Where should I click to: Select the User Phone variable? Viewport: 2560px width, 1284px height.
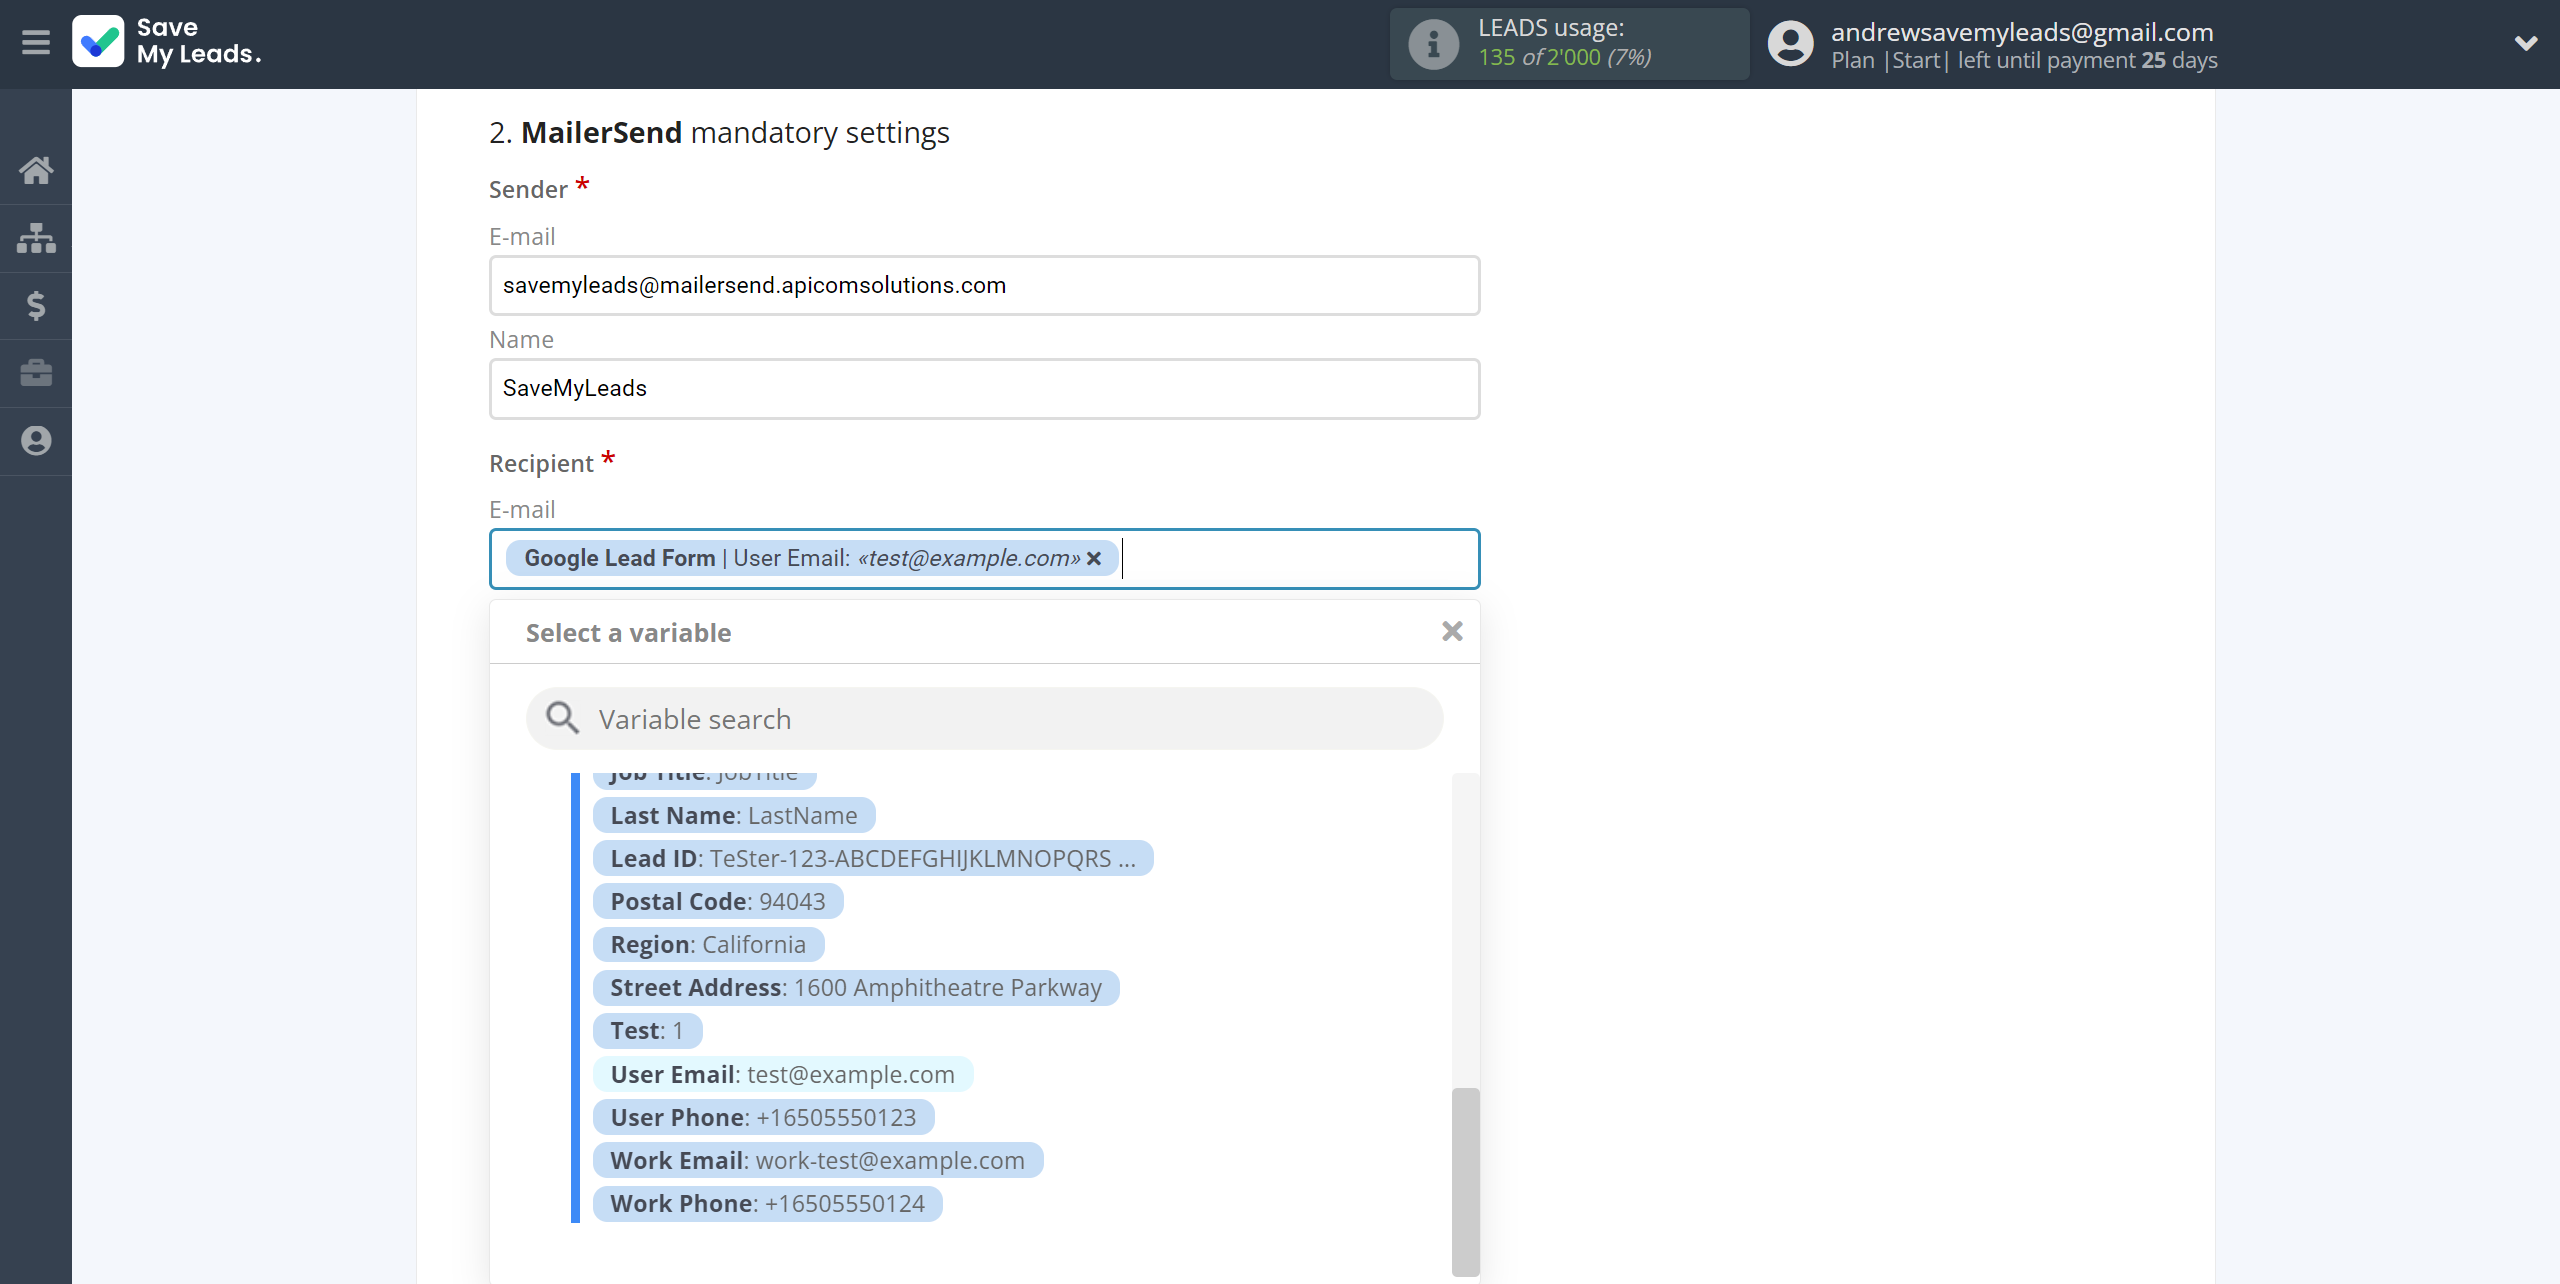tap(763, 1117)
